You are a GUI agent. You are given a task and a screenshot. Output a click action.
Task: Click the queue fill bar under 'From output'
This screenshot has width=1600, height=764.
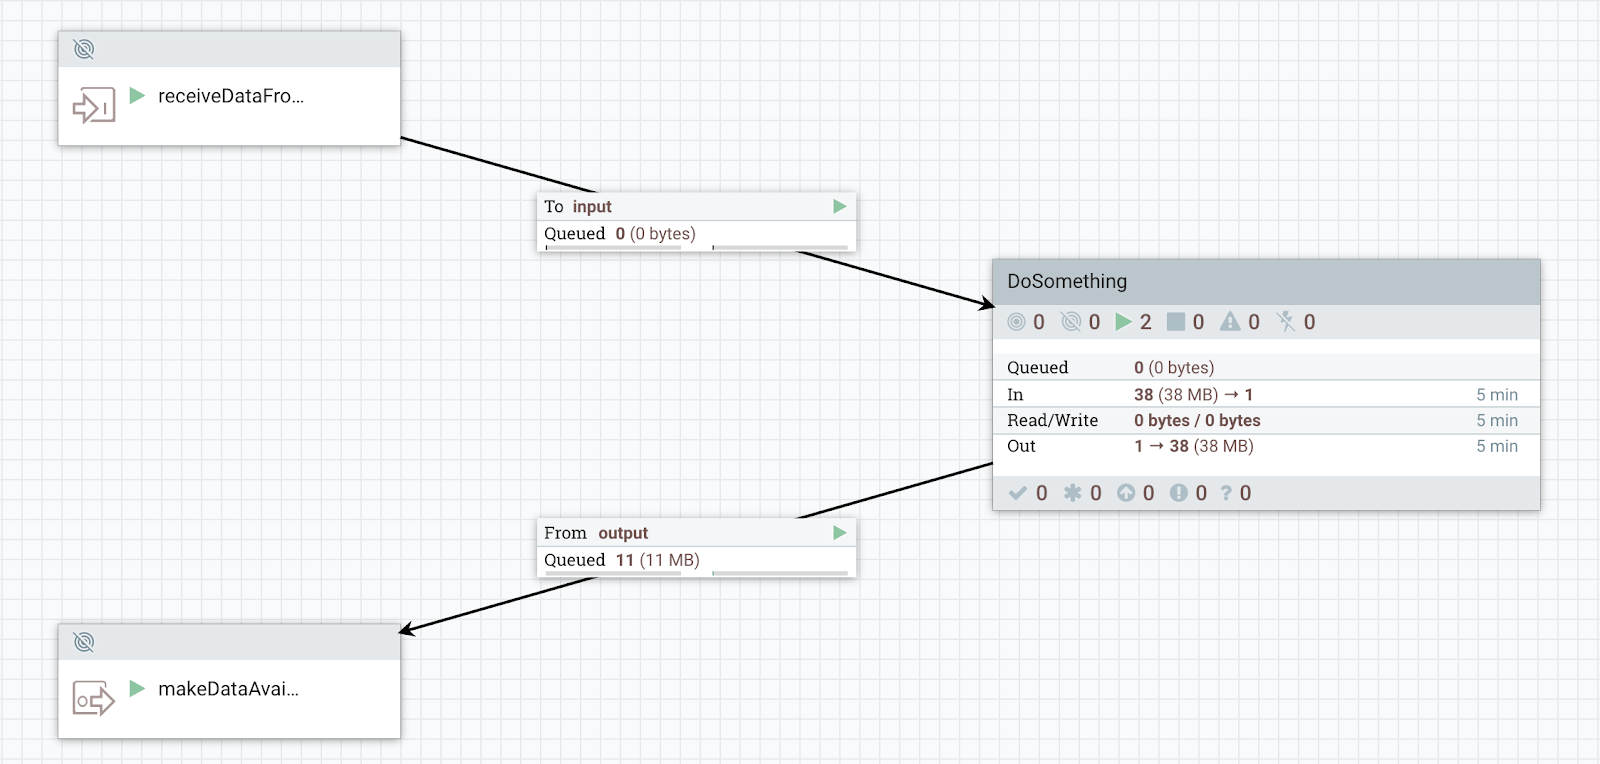point(780,574)
